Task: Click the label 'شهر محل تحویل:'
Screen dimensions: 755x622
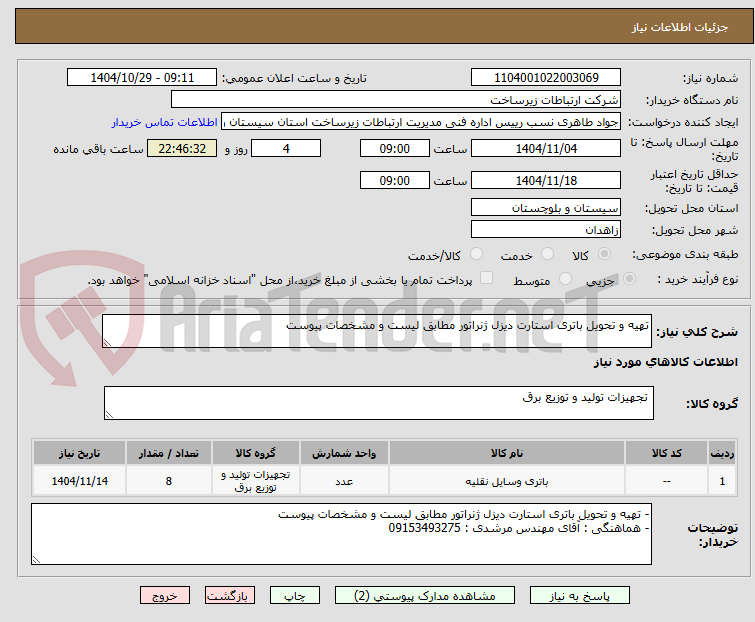Action: coord(695,230)
